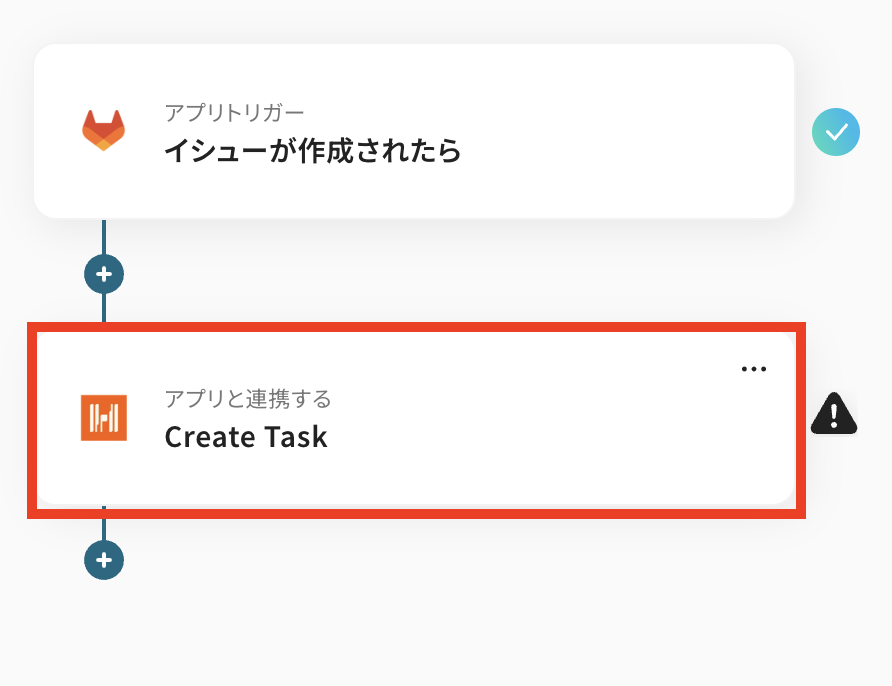
Task: Click empty canvas below the bottom plus button
Action: (104, 630)
